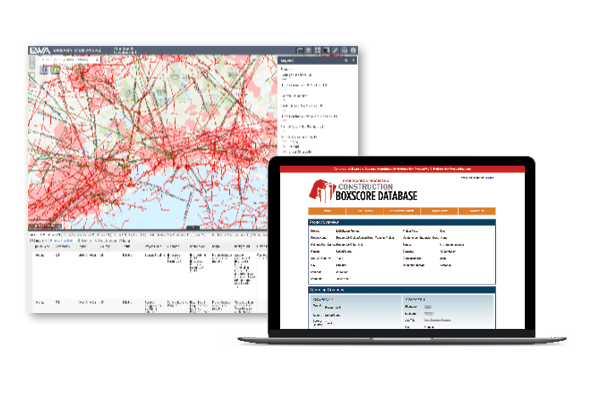Click the logout link on the Boxscore page

pos(489,178)
